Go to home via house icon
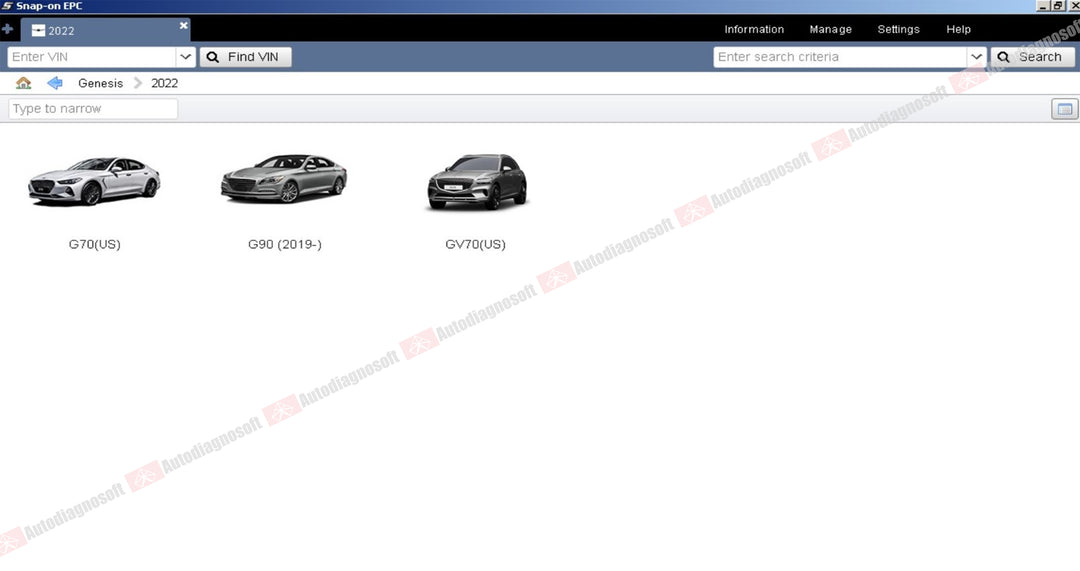The image size is (1080, 571). 23,83
